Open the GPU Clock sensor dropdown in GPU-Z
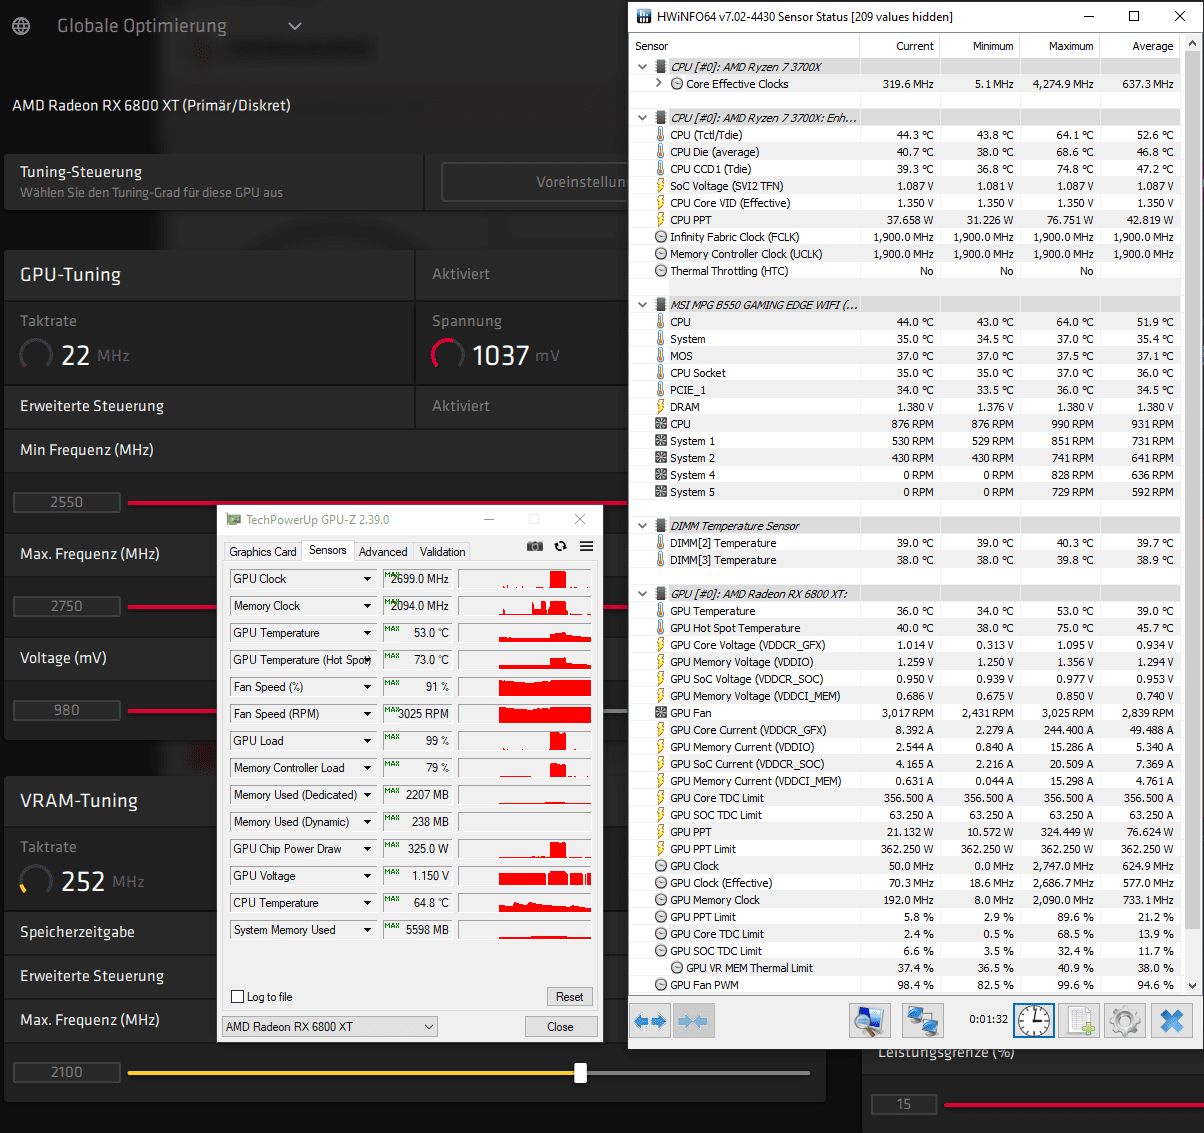 [367, 579]
